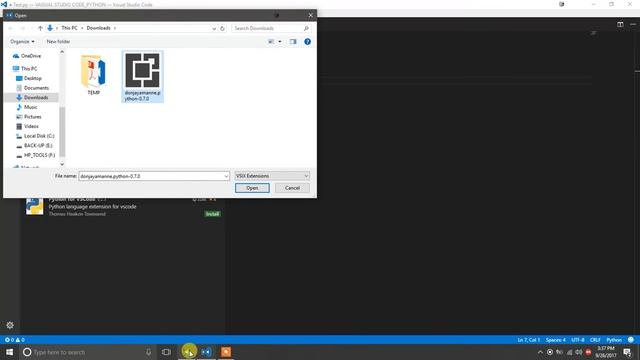Click orange application taskbar icon
This screenshot has width=640, height=360.
(226, 352)
